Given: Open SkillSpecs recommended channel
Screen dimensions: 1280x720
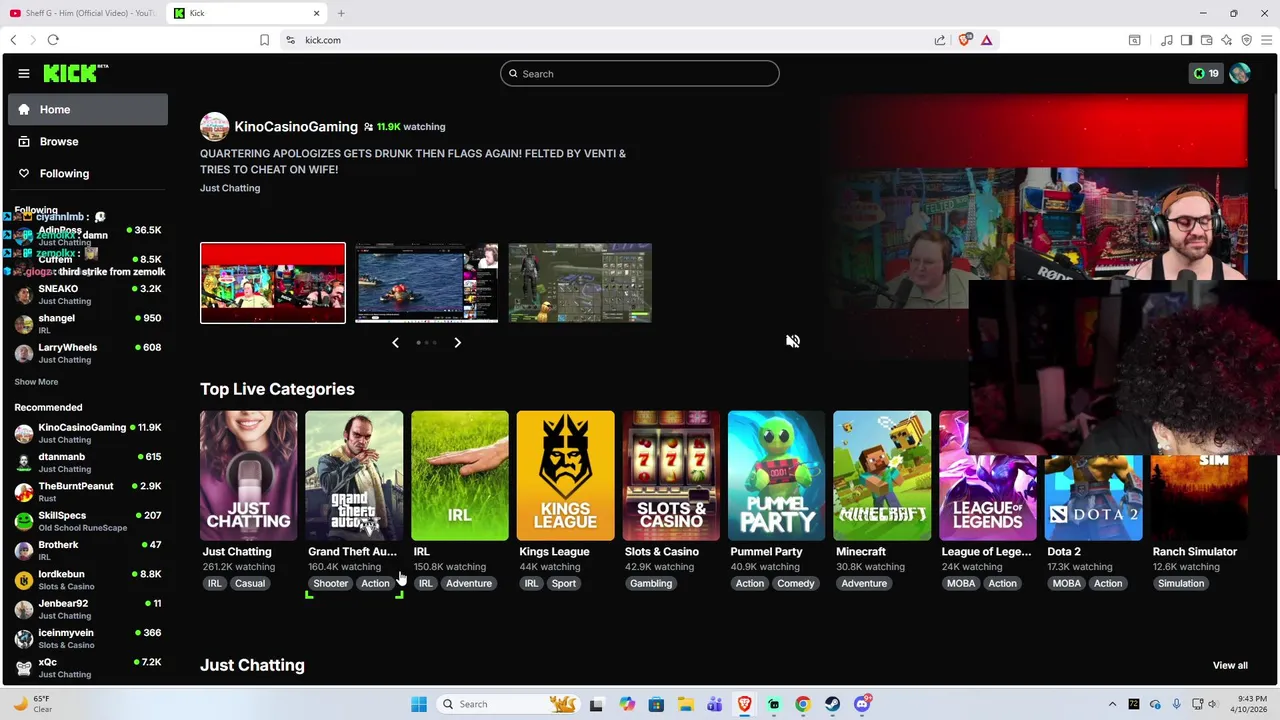Looking at the screenshot, I should [88, 521].
